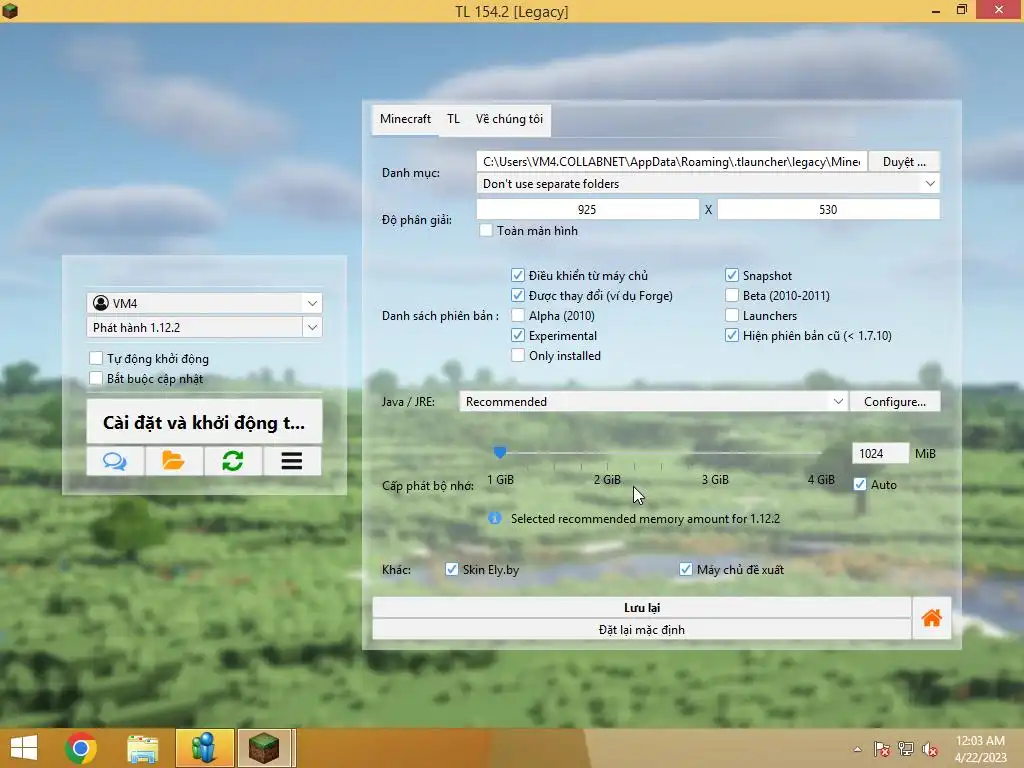Enable Only installed checkbox
This screenshot has width=1024, height=768.
(517, 355)
